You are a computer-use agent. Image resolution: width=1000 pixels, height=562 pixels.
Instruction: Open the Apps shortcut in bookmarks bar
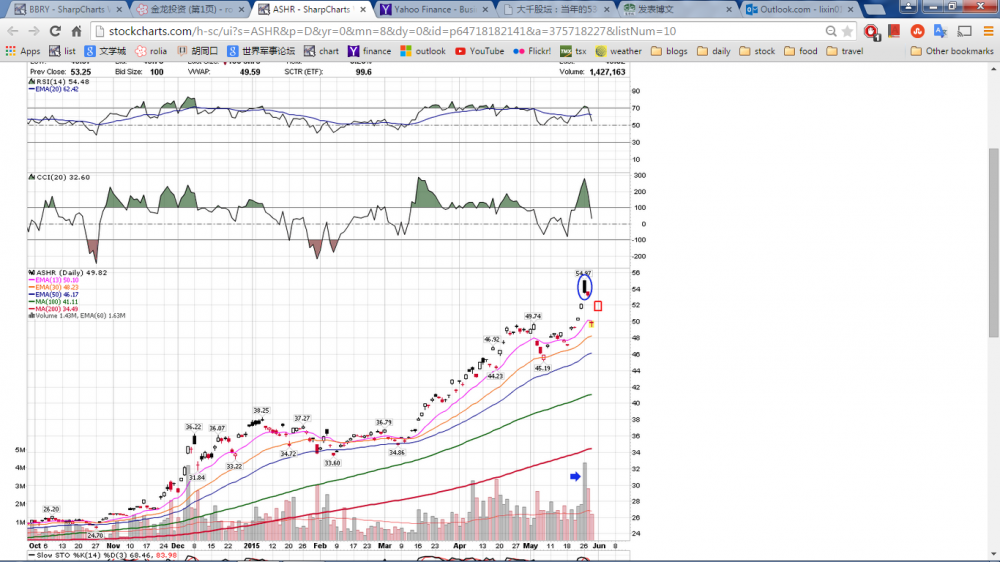23,51
